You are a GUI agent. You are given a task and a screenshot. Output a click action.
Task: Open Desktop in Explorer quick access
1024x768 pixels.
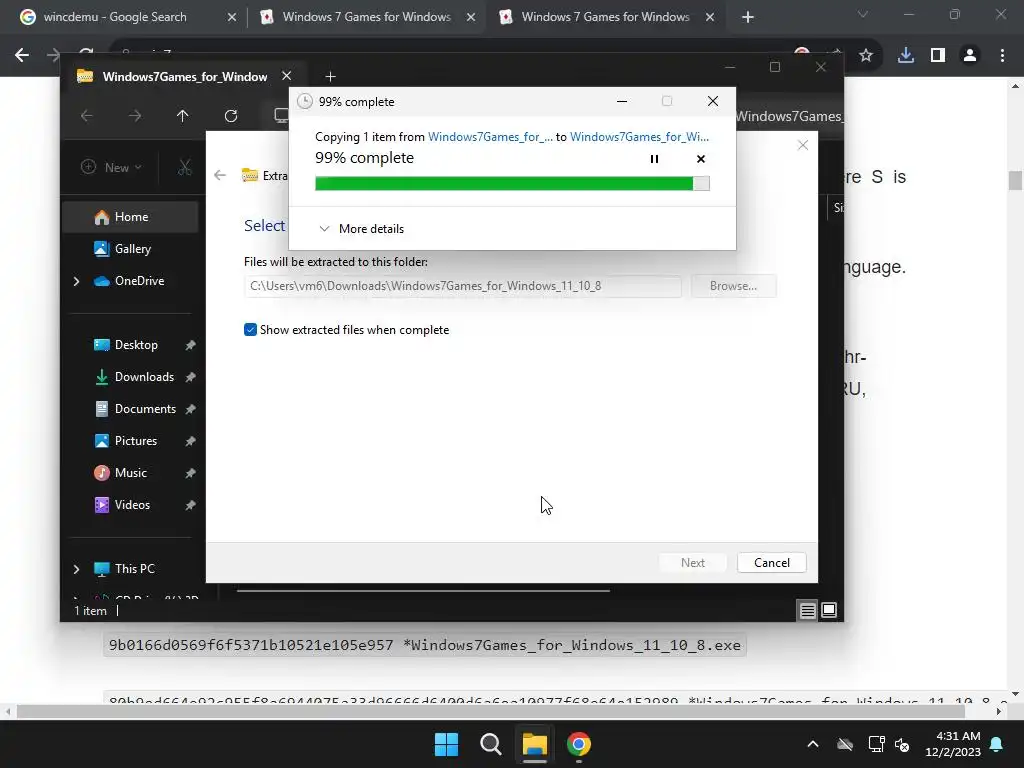[x=136, y=345]
